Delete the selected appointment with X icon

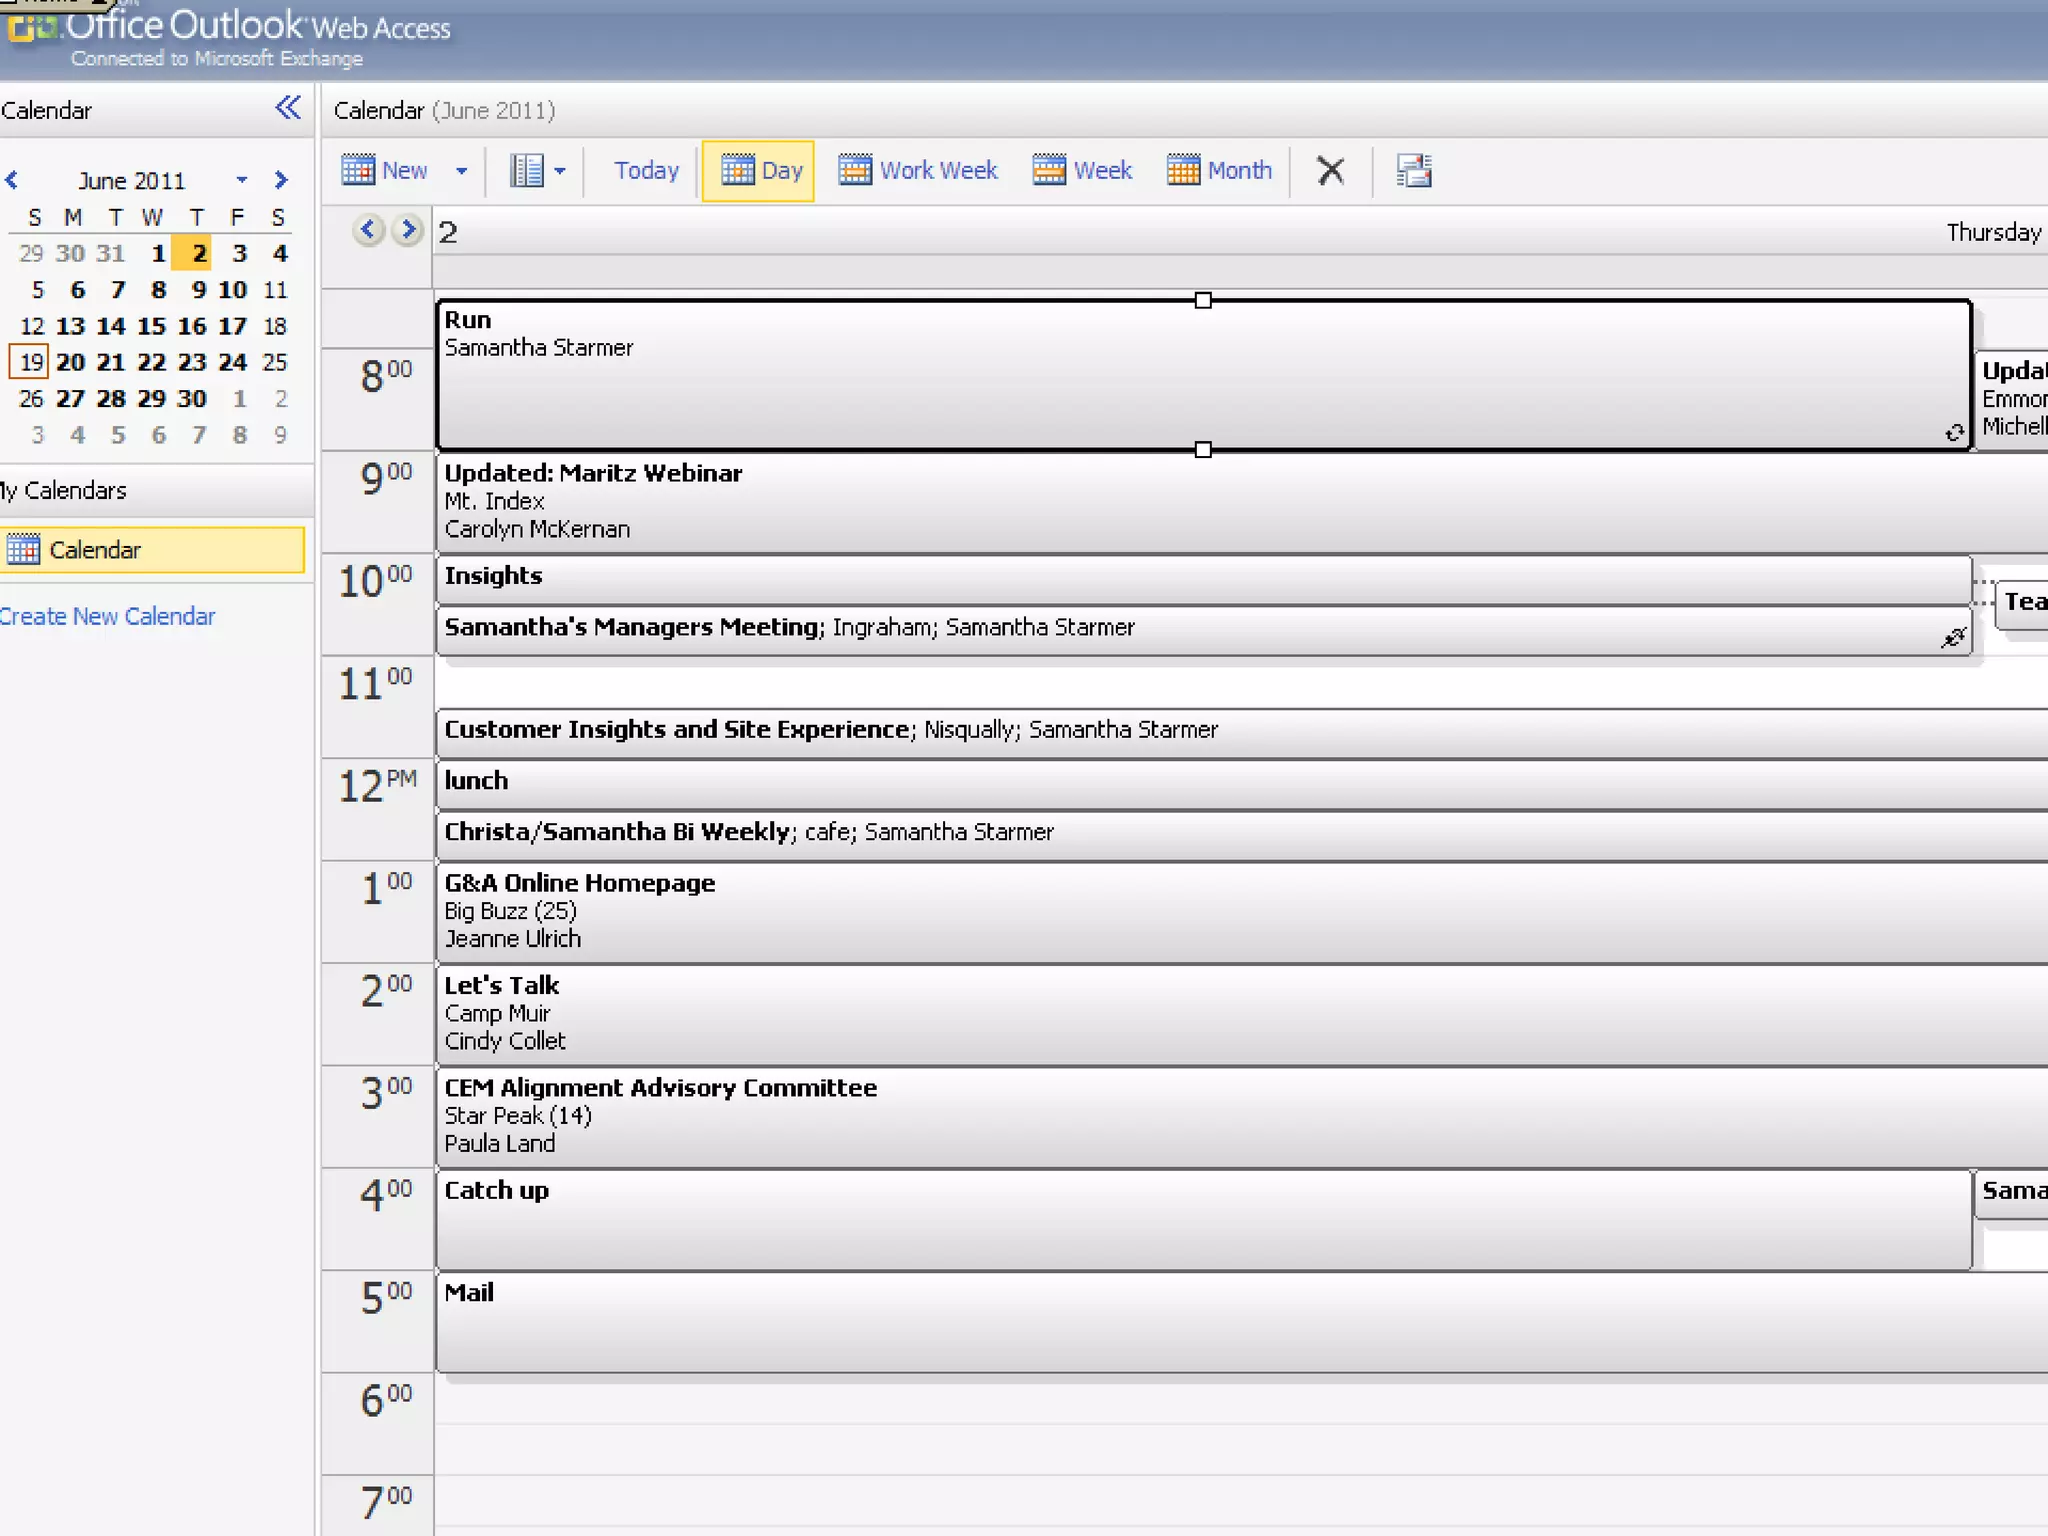click(x=1330, y=171)
